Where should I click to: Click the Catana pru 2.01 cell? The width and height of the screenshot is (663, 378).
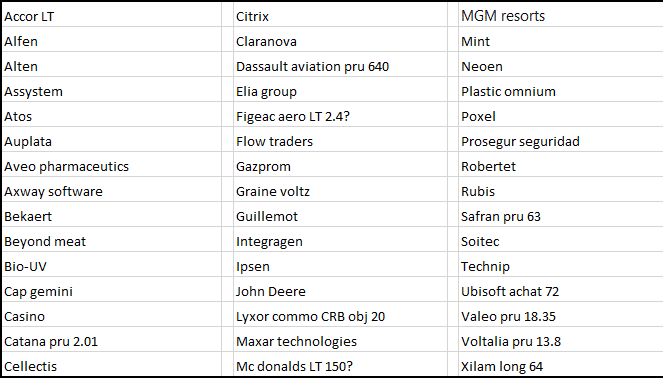click(112, 341)
